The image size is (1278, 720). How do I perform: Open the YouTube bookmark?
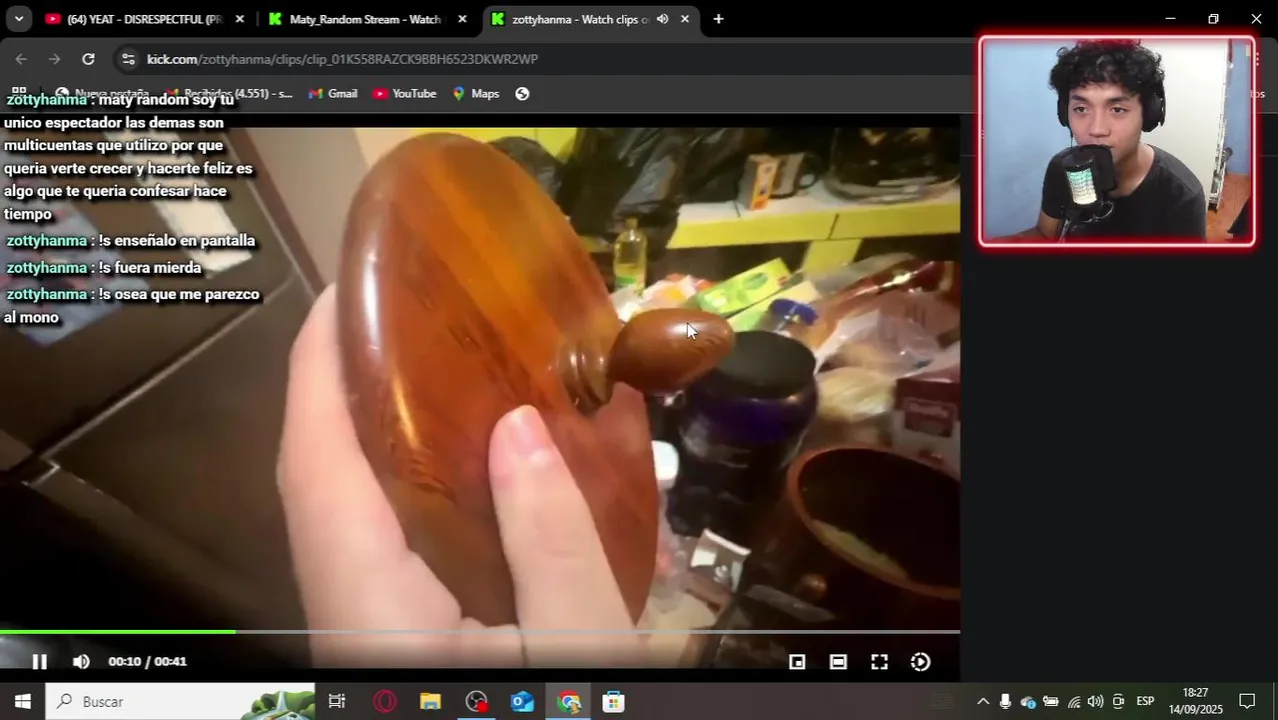[405, 93]
